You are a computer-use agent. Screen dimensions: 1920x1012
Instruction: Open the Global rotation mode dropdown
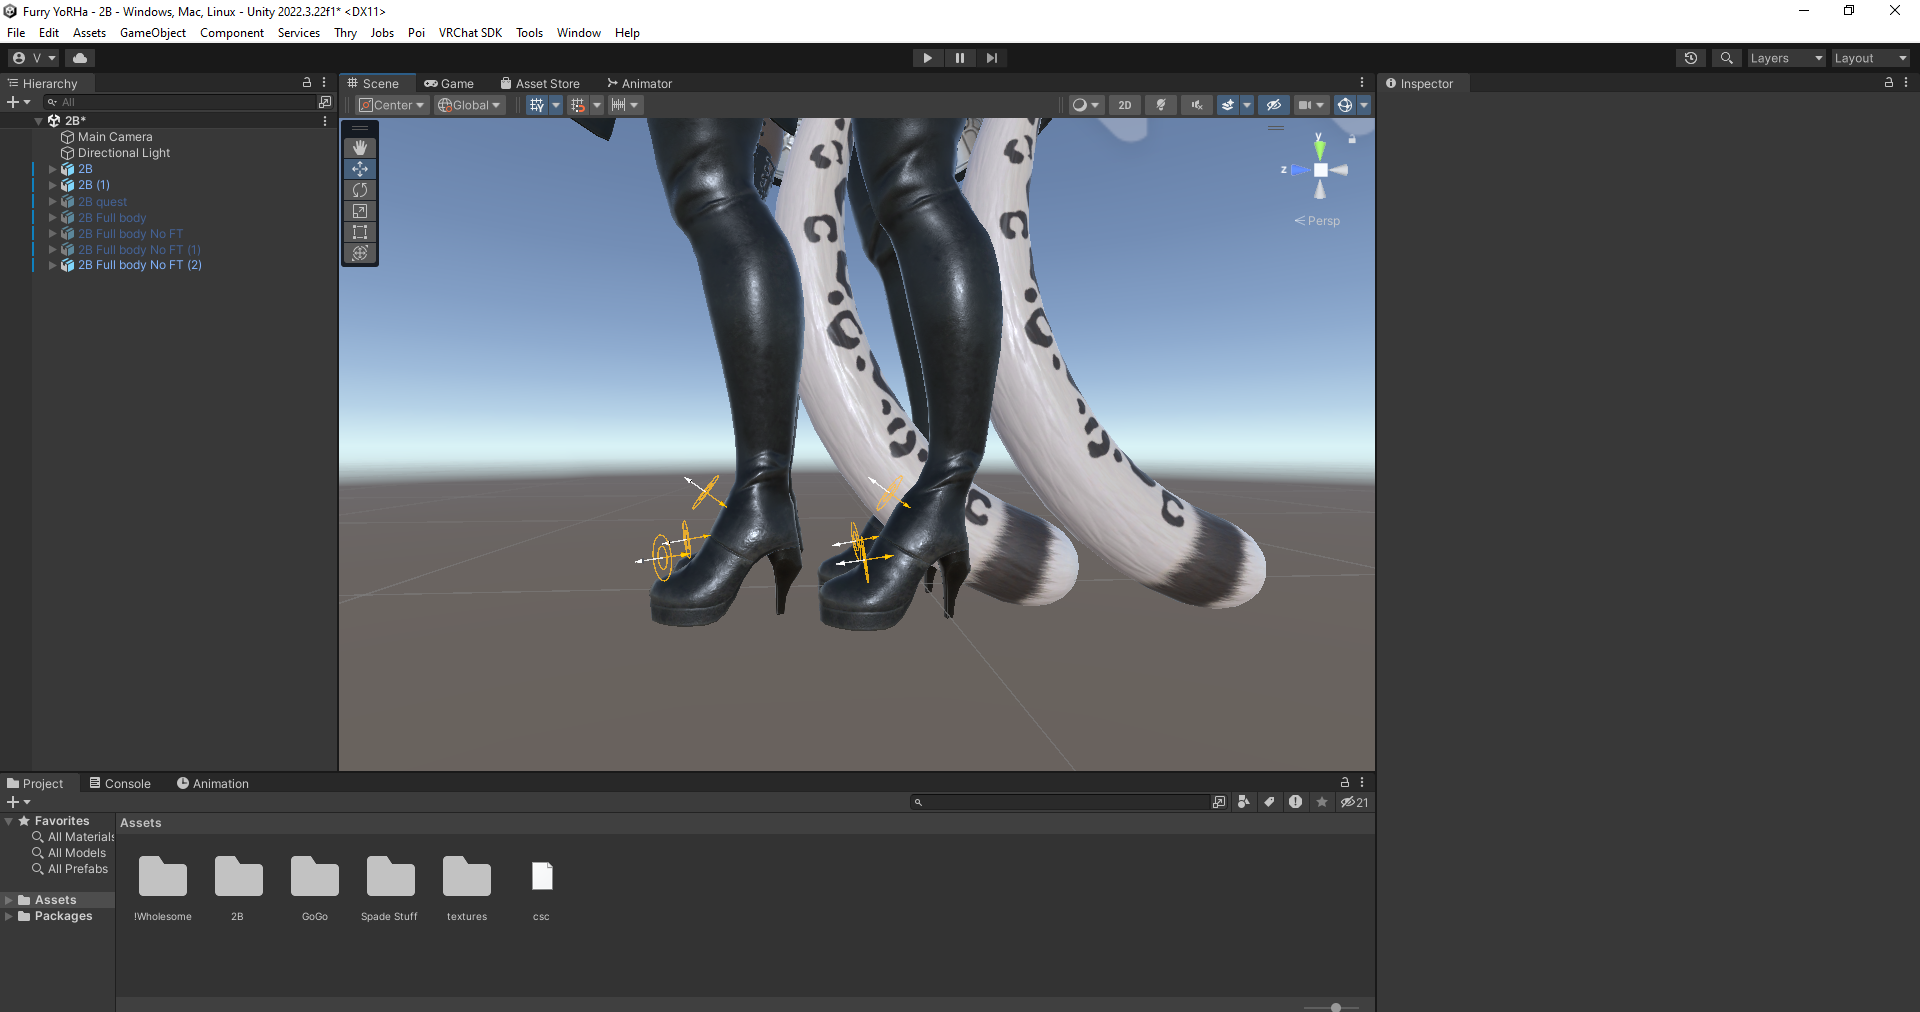coord(469,105)
